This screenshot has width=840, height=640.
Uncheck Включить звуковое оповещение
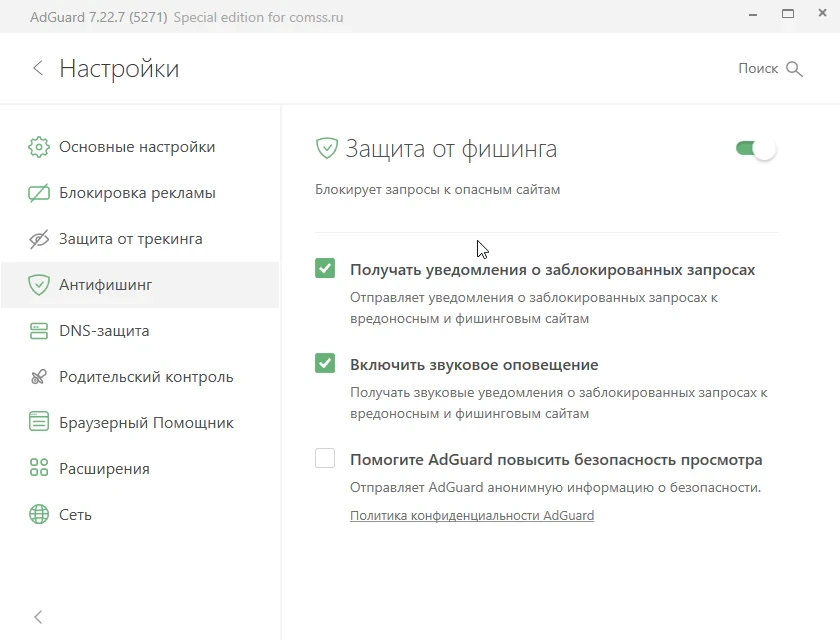(325, 363)
